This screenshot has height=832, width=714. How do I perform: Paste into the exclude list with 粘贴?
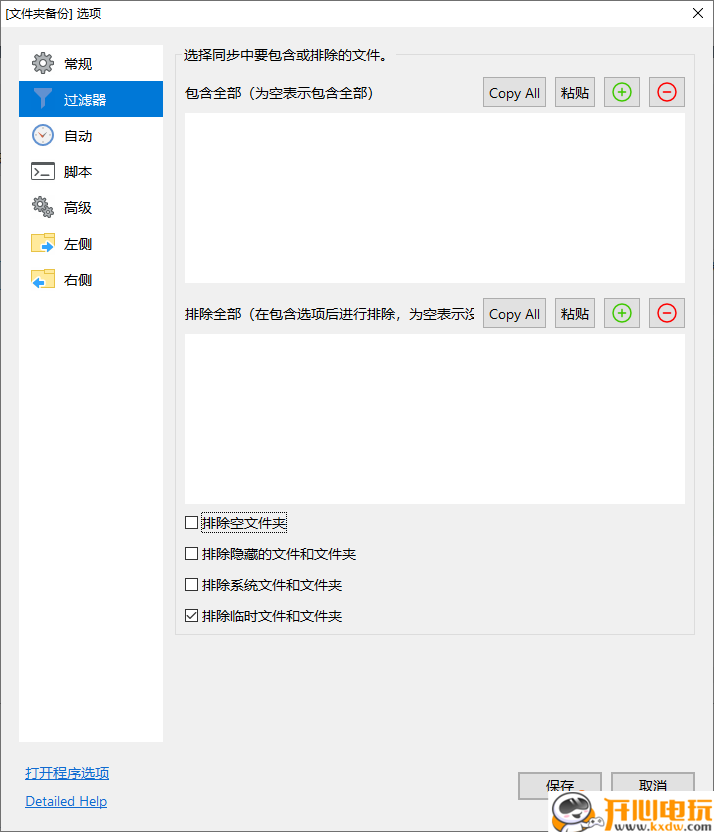tap(574, 313)
